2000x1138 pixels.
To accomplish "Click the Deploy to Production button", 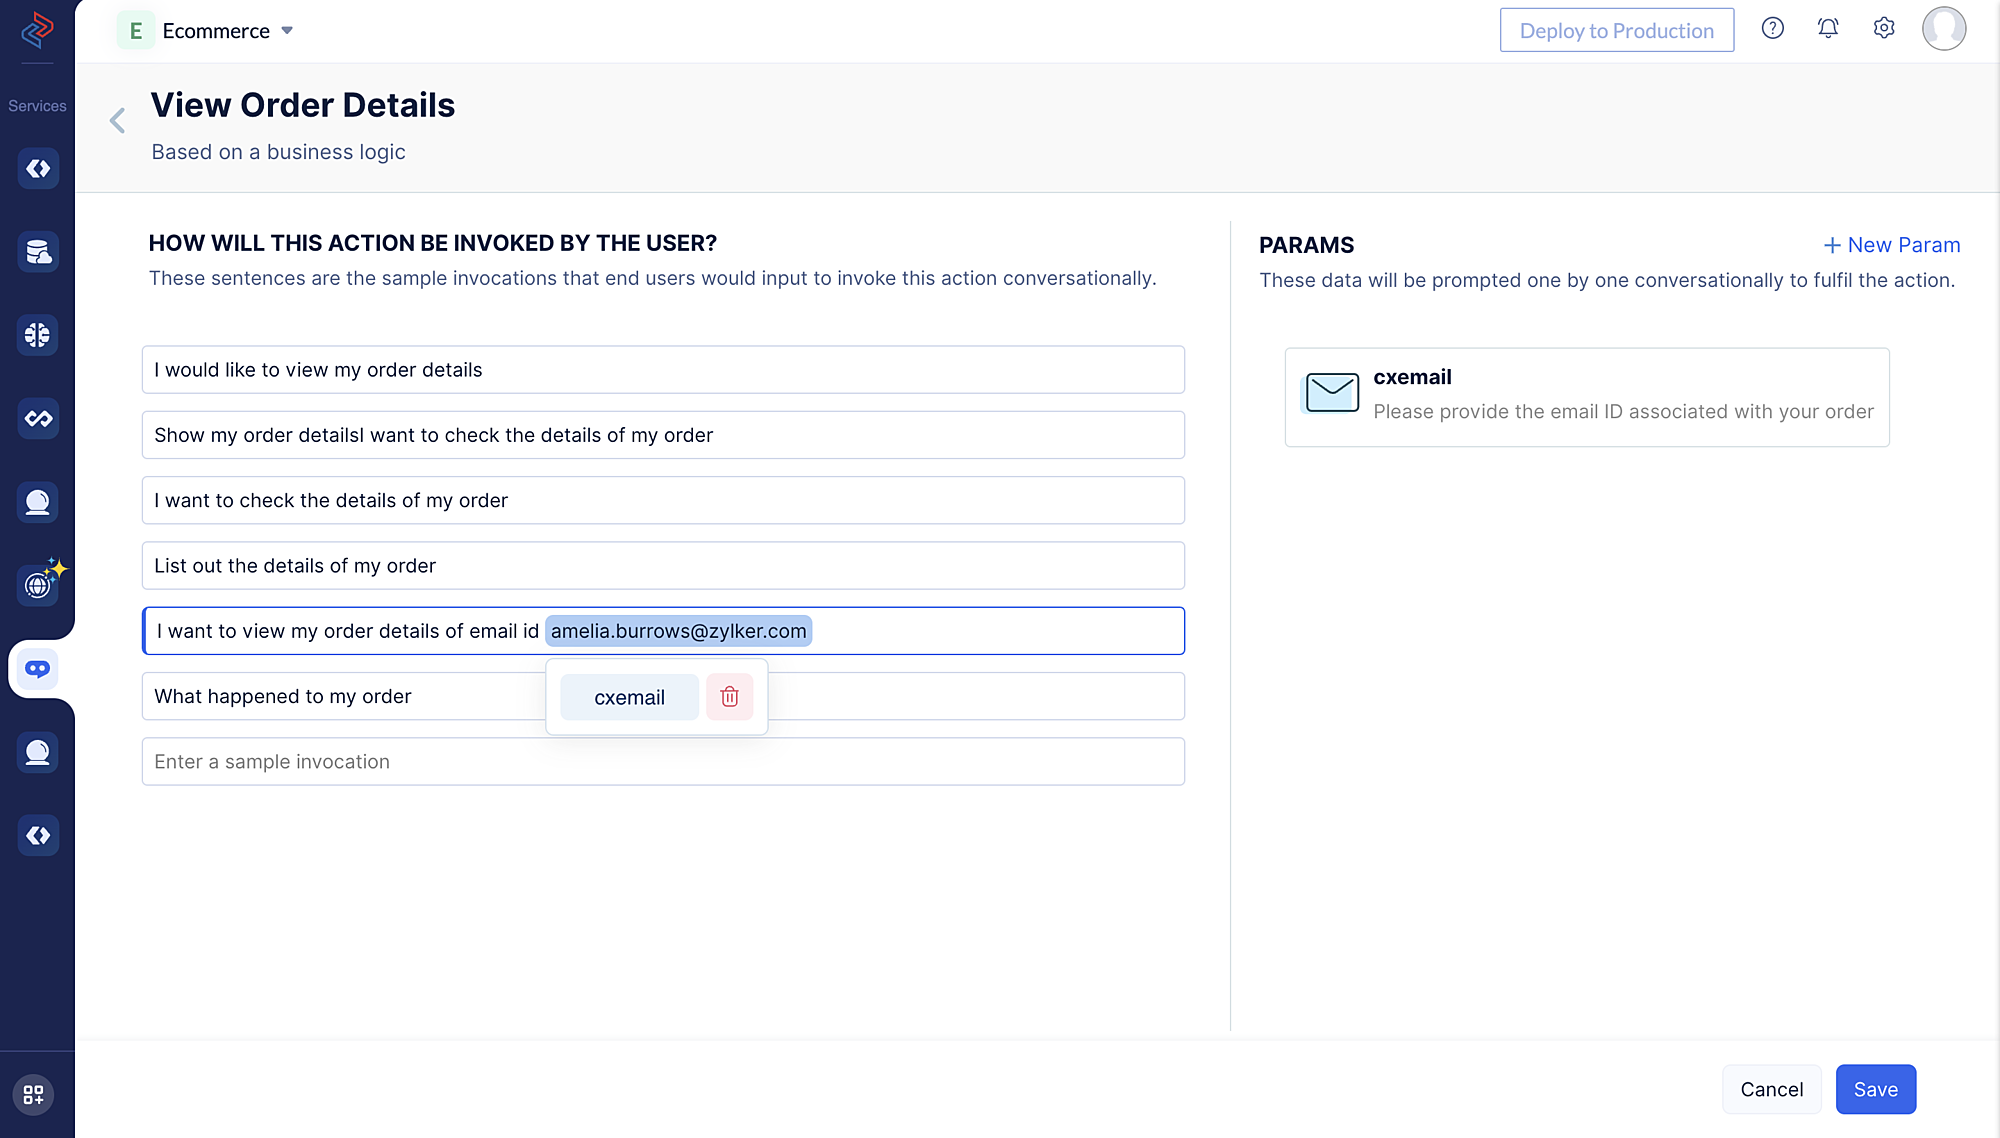I will (x=1616, y=31).
